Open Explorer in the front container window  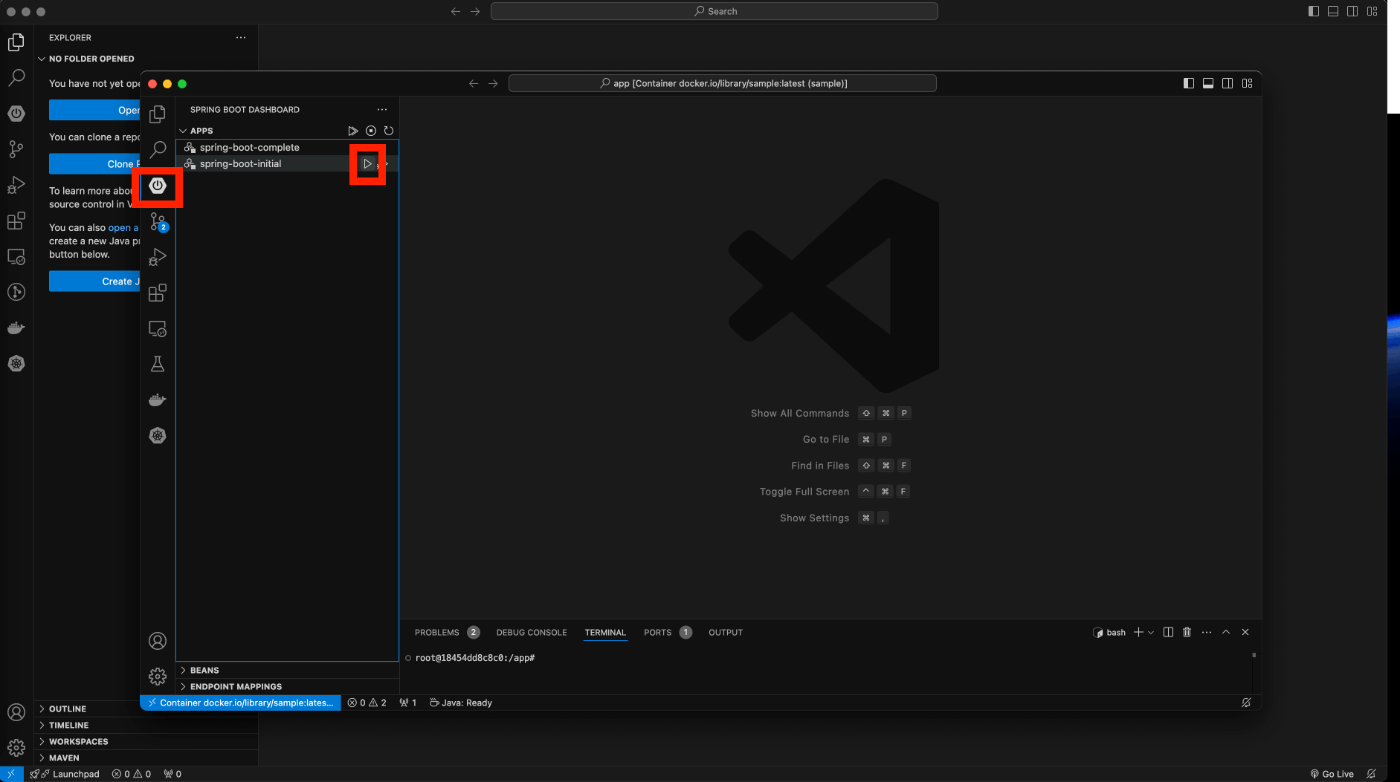click(157, 114)
